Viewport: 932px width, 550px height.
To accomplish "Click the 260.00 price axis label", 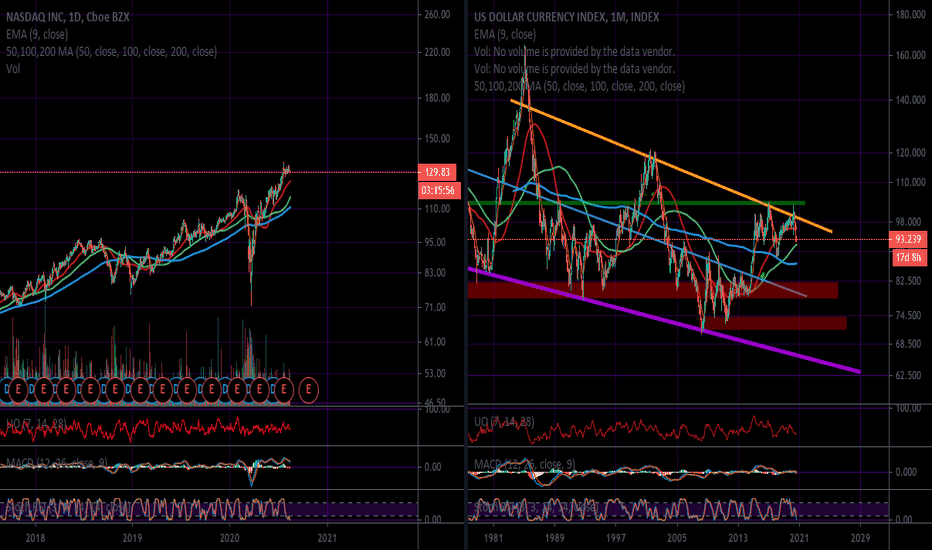I will click(437, 14).
